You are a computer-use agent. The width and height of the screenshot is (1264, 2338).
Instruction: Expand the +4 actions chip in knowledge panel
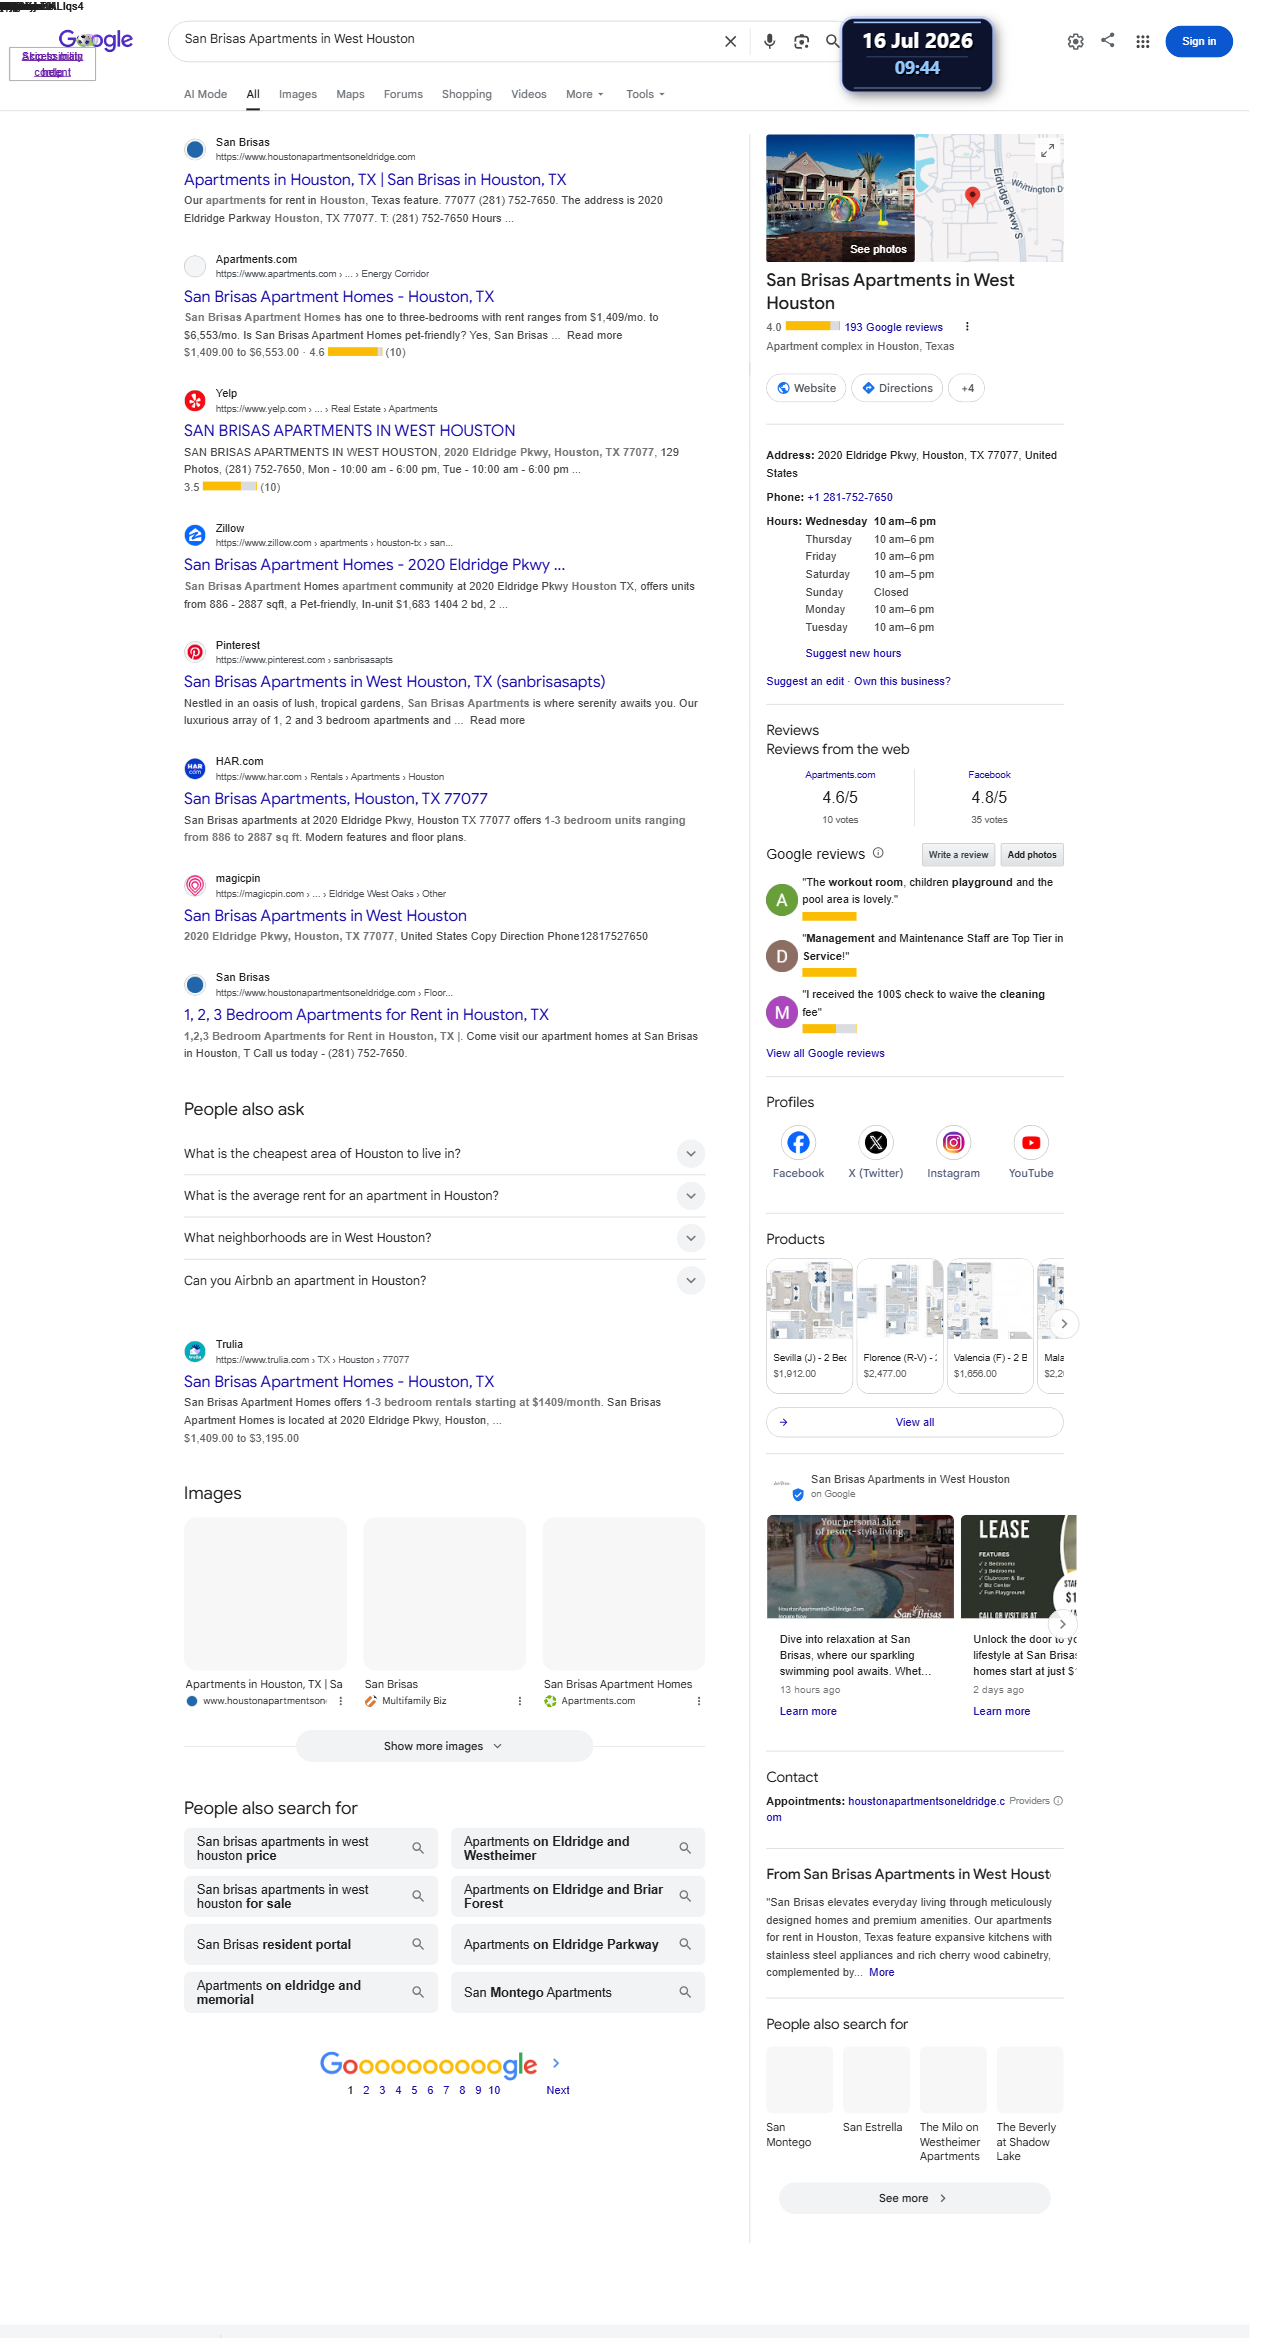[966, 388]
